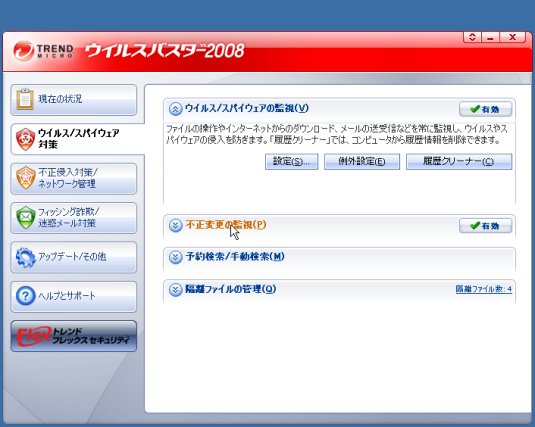Expand the 不正変更の監視 chevron
Viewport: 535px width, 427px height.
coord(176,225)
